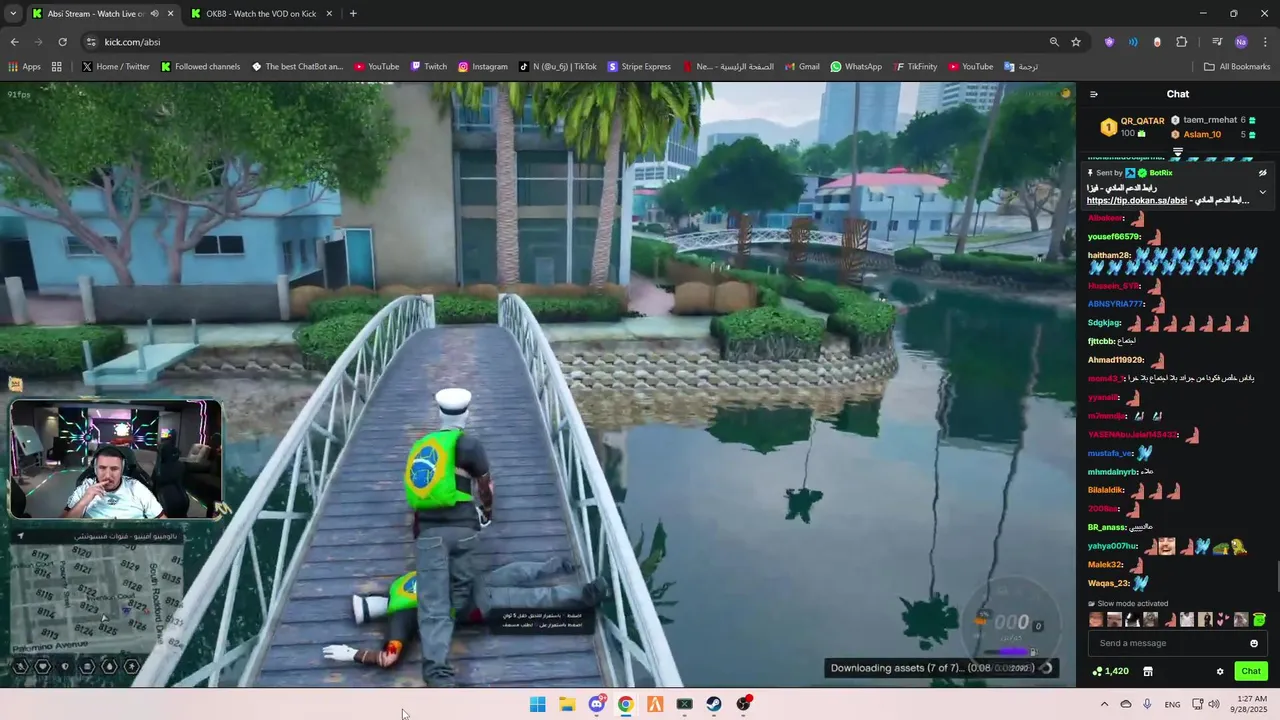Click BotRix username in pinned message
Viewport: 1280px width, 720px height.
click(x=1160, y=173)
